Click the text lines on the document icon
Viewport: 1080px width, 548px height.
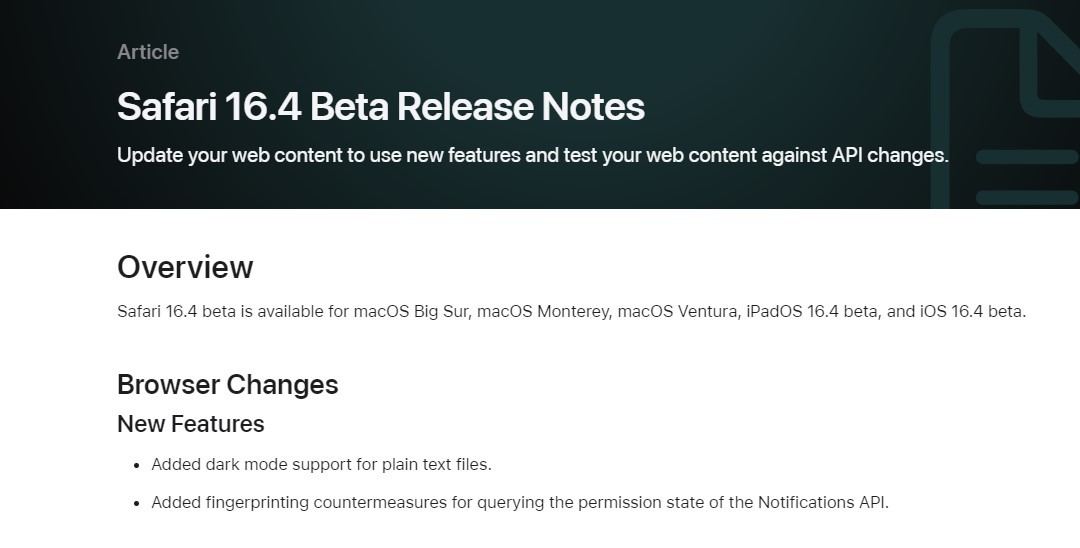1027,178
